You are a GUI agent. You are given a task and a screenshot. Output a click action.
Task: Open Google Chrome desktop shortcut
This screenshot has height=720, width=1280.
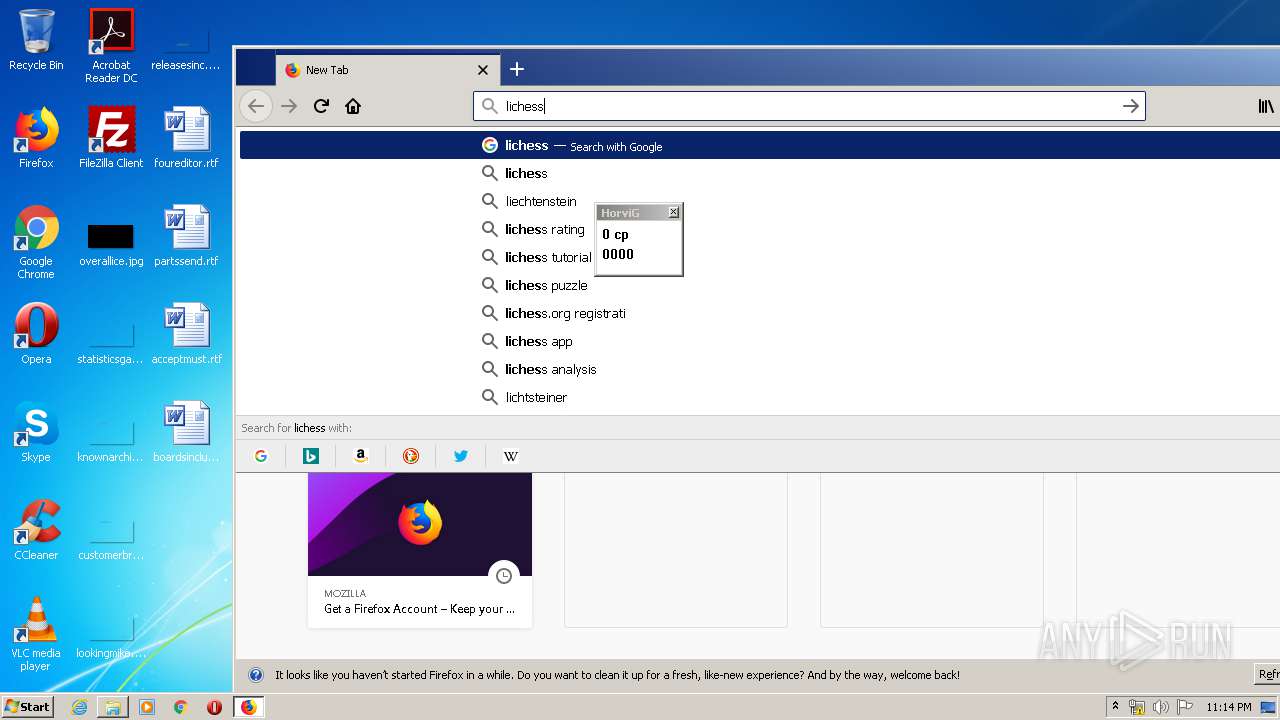point(36,242)
